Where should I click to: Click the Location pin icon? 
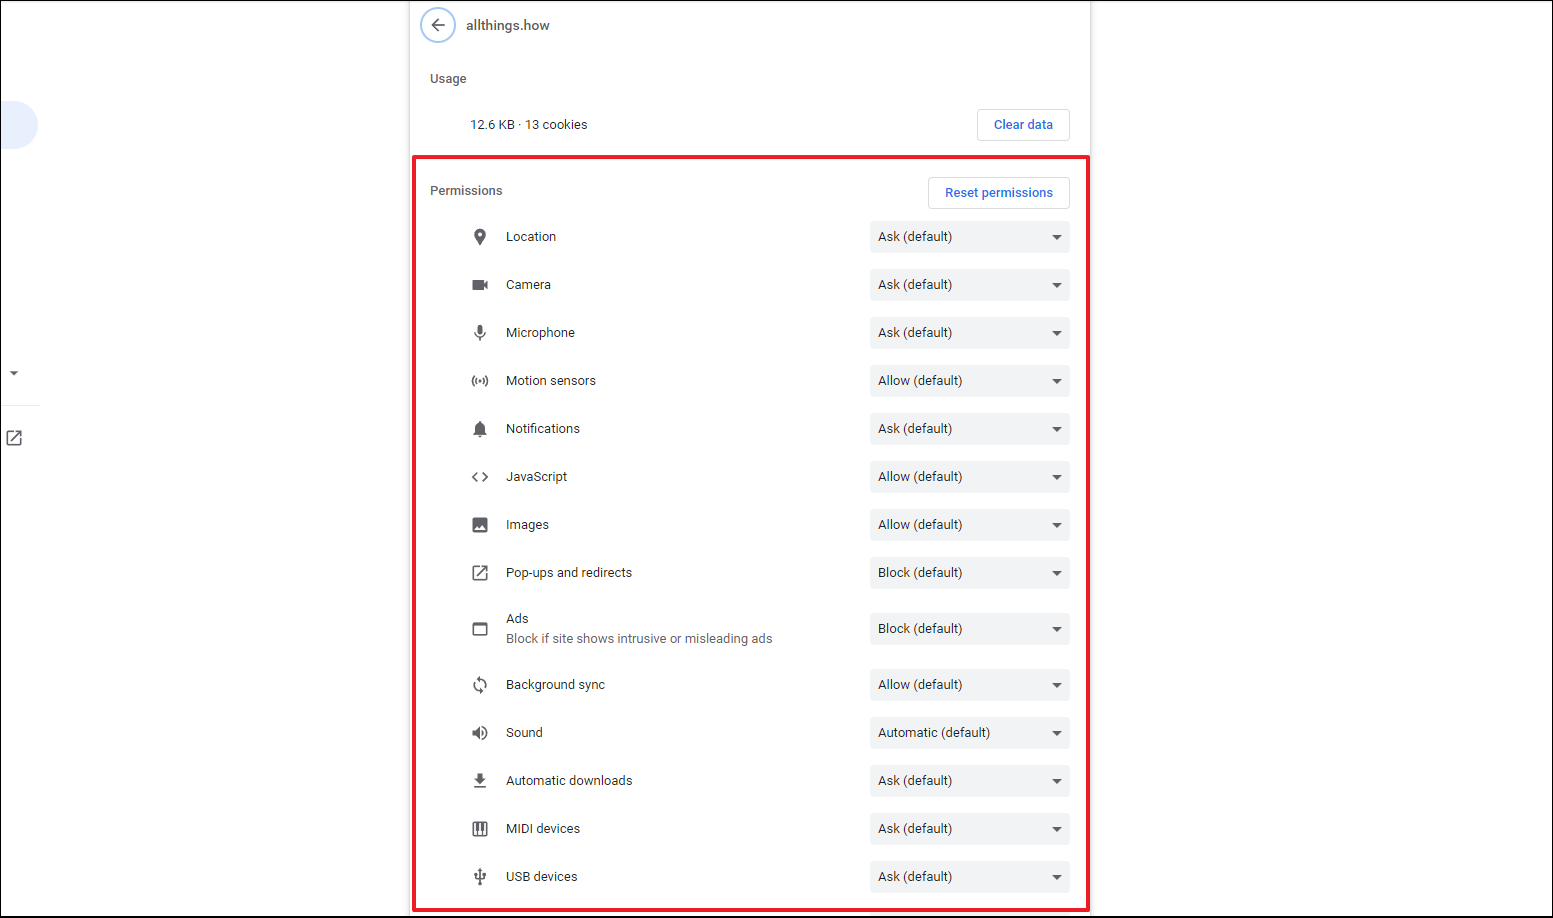(480, 237)
